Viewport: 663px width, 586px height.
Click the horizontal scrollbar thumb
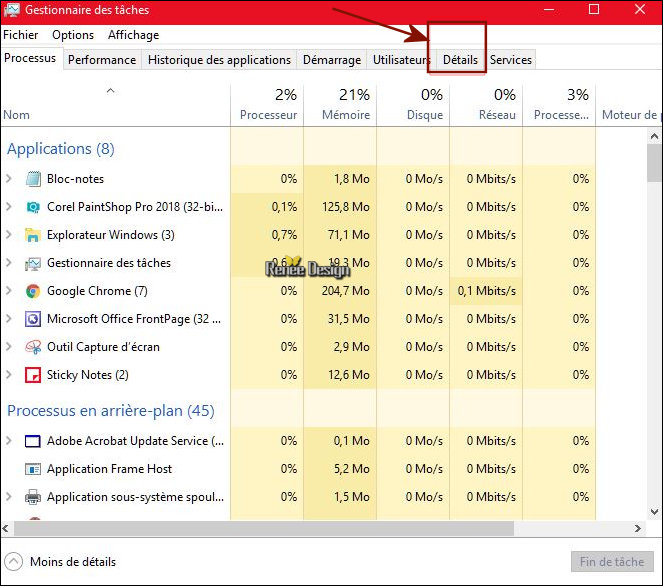pos(264,528)
